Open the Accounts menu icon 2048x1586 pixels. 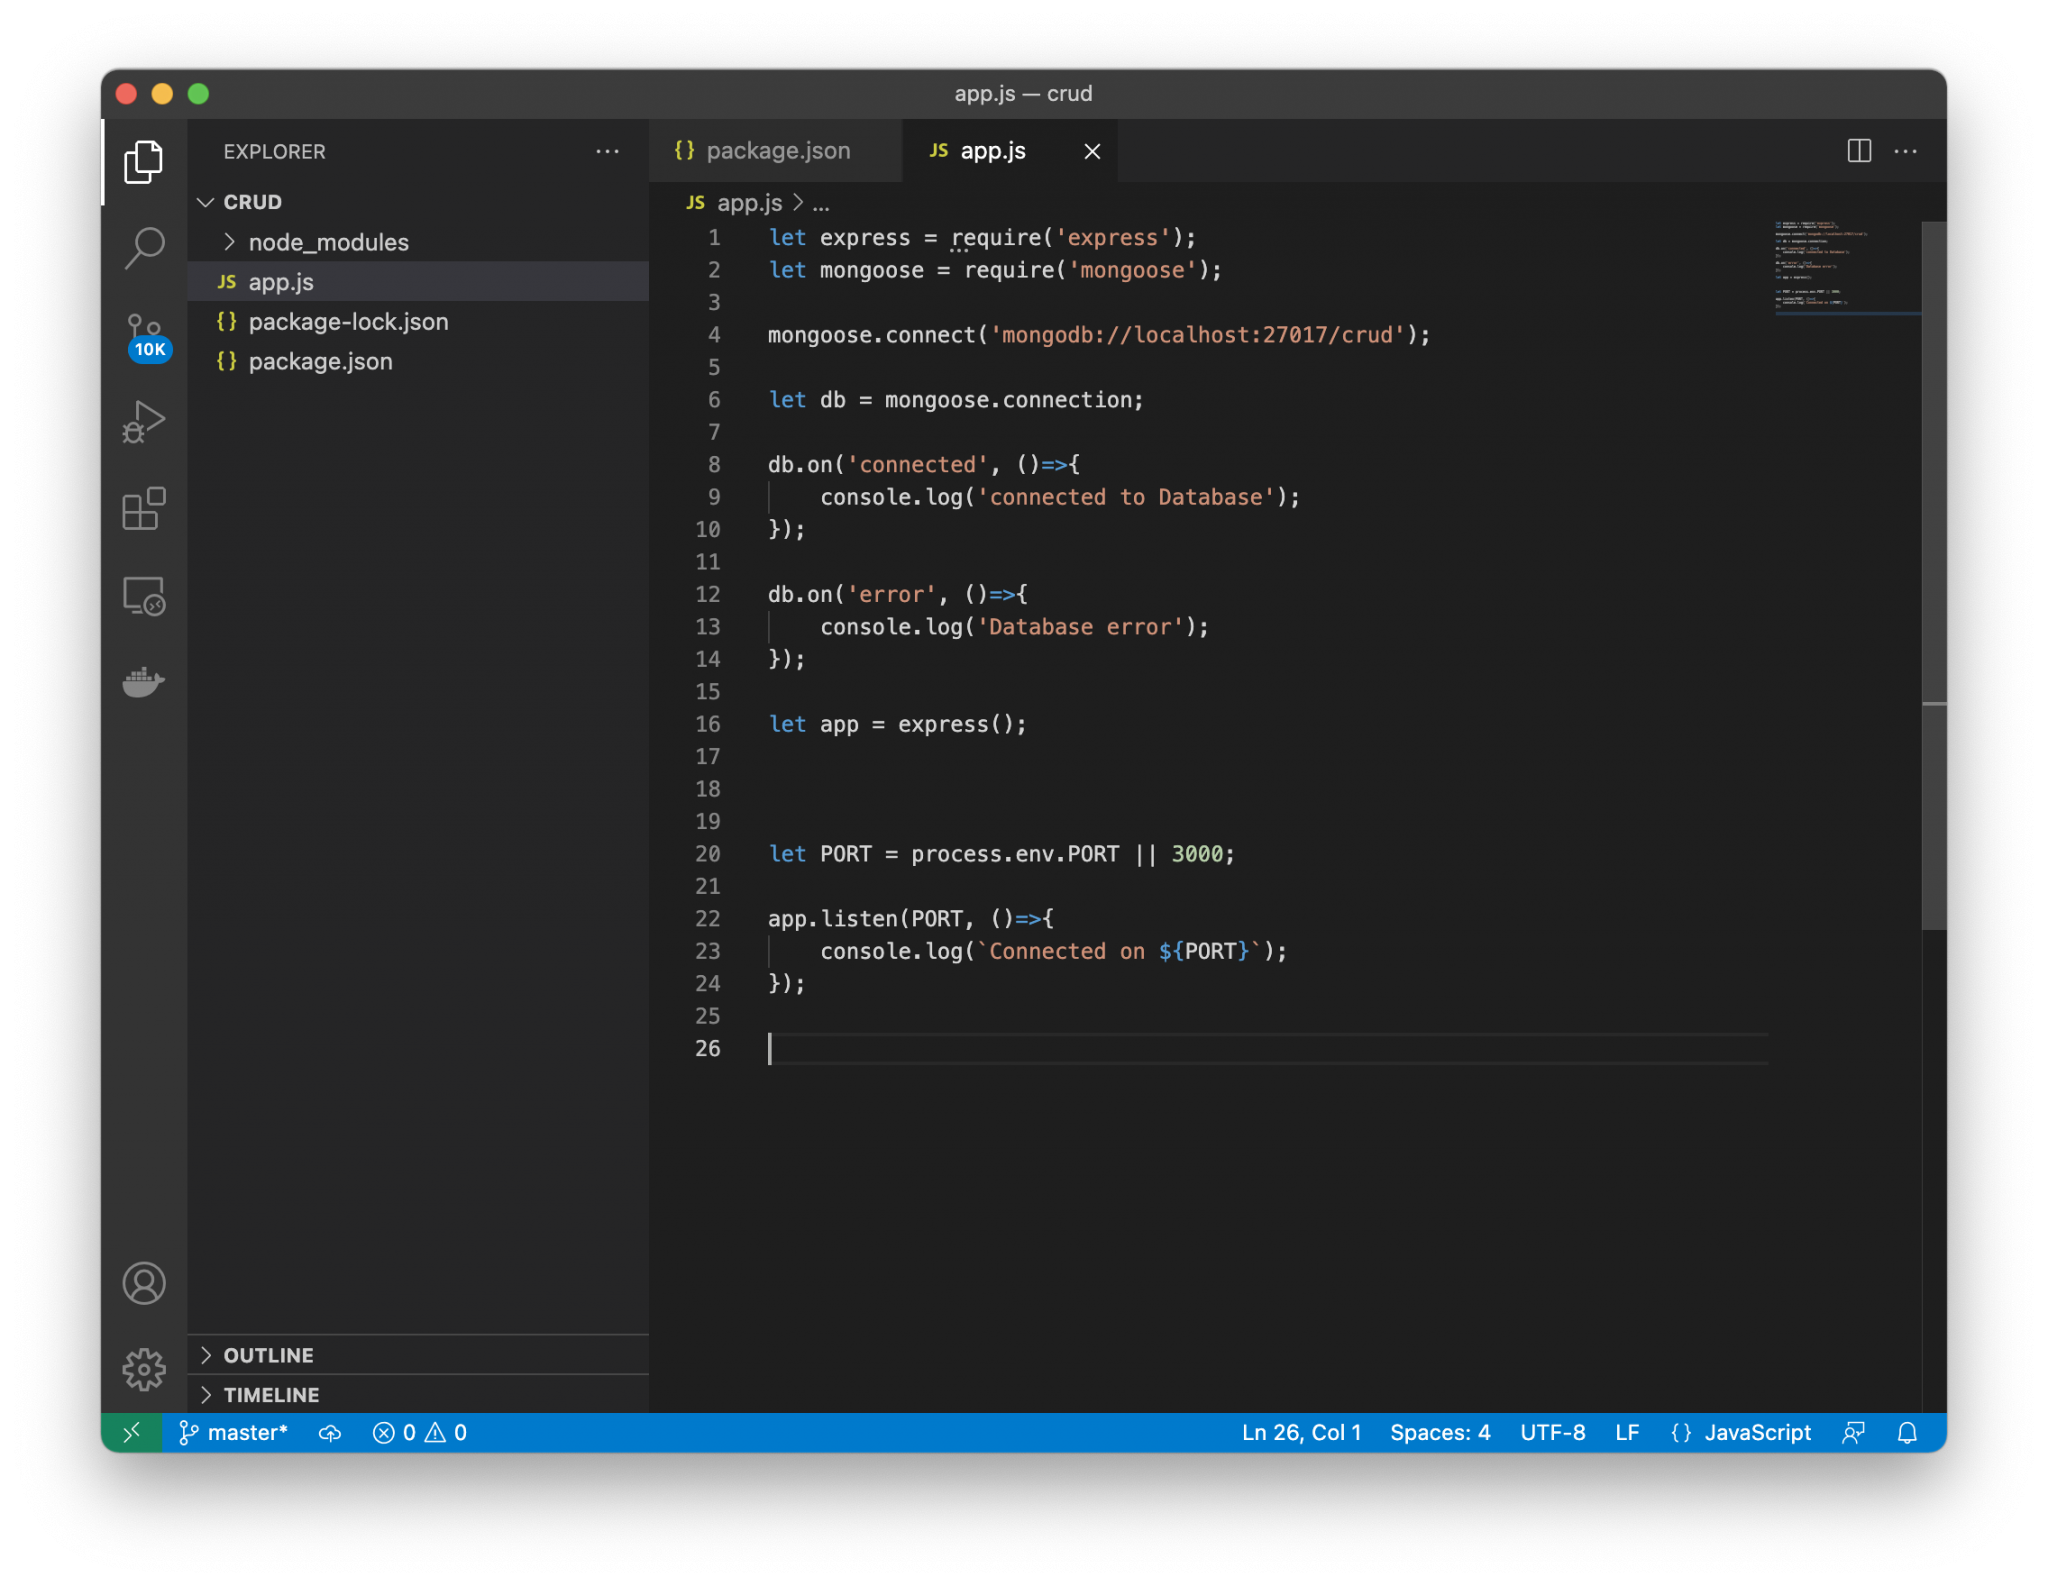145,1283
